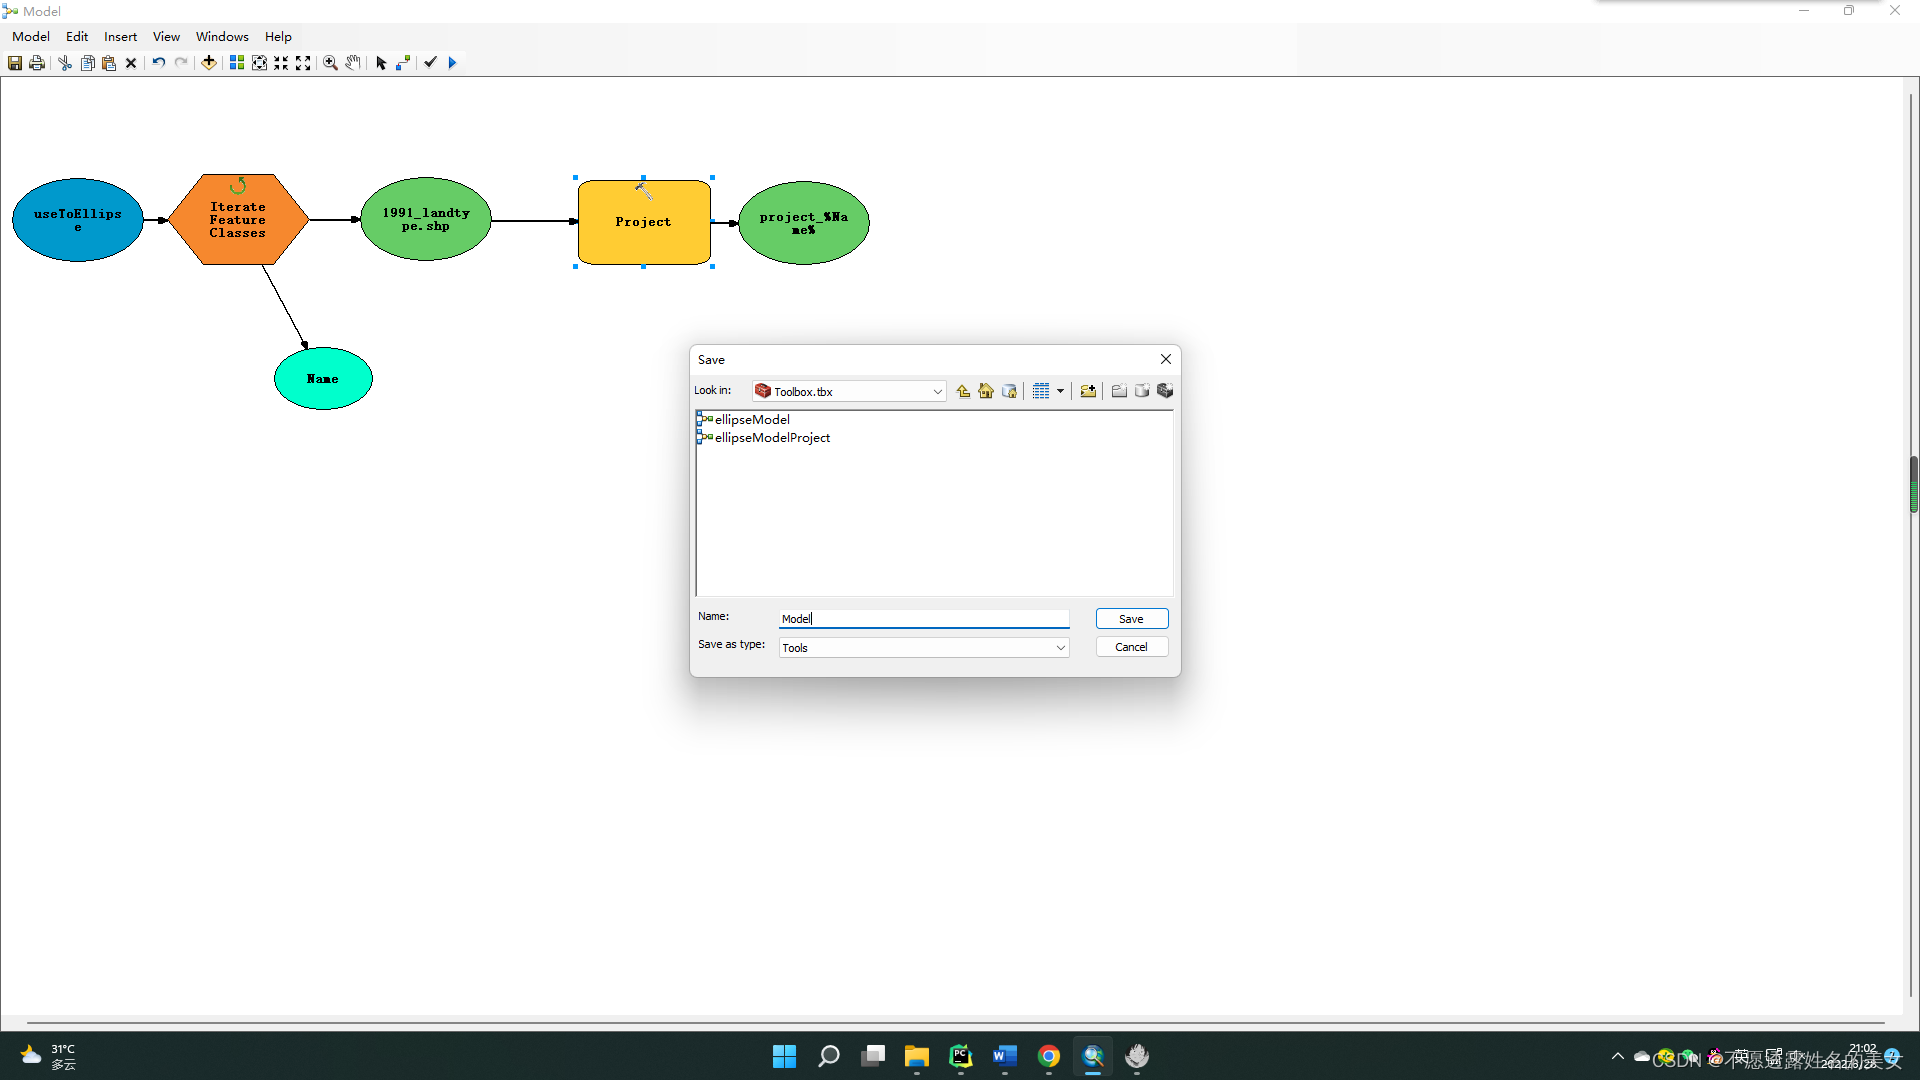Click in the Name text field
Viewport: 1920px width, 1080px height.
(x=923, y=618)
